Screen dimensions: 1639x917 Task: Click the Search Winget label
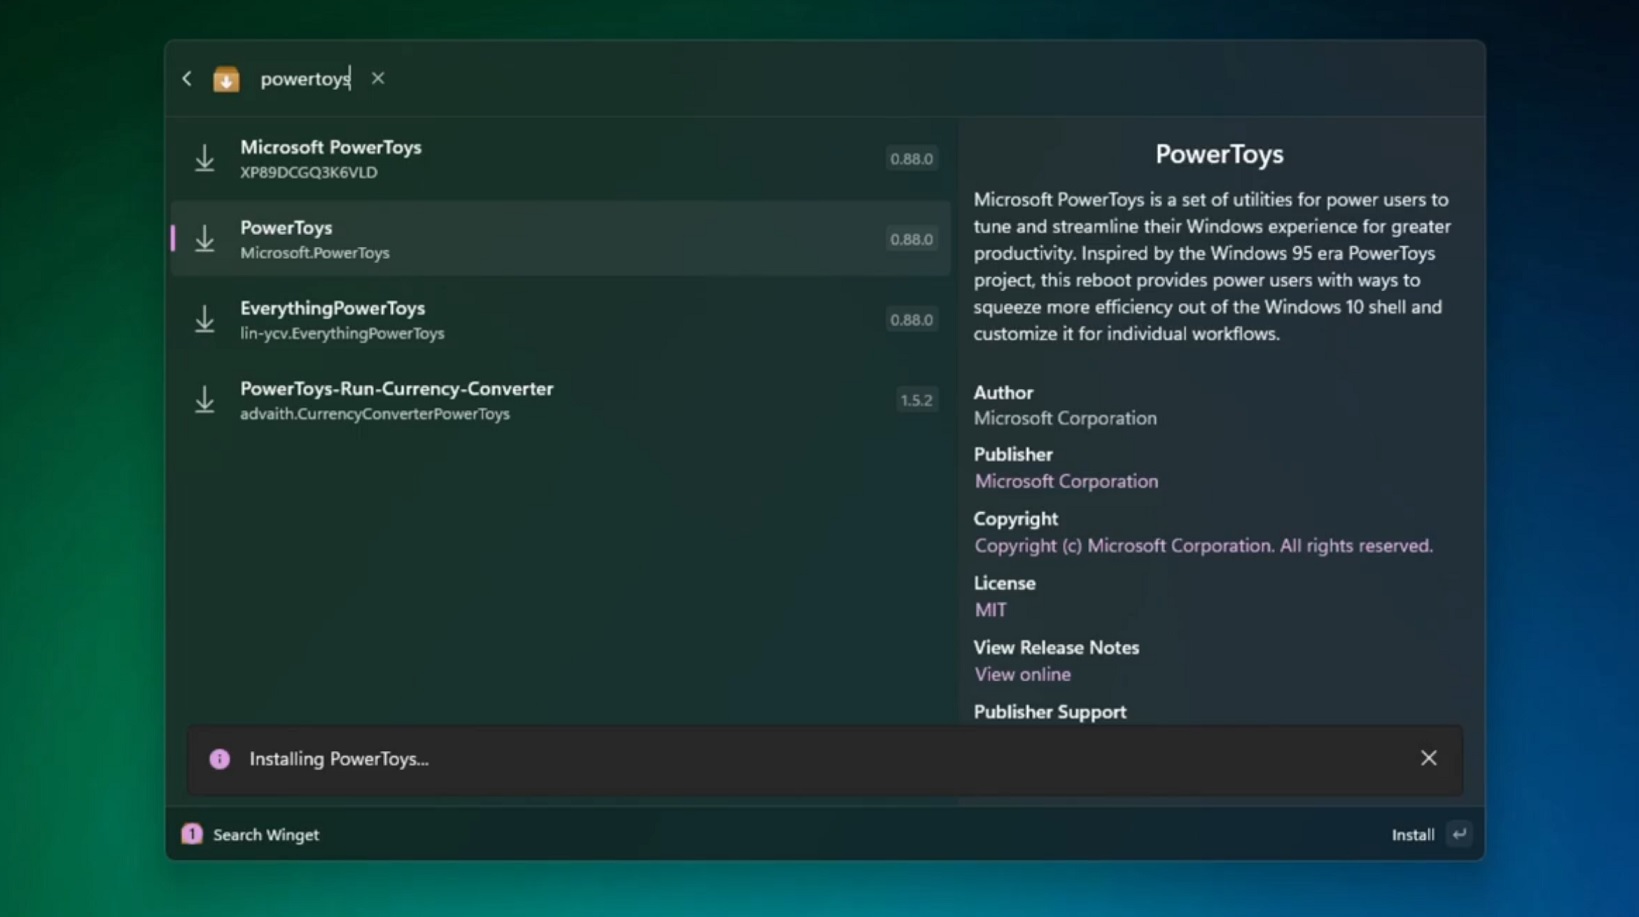point(266,835)
